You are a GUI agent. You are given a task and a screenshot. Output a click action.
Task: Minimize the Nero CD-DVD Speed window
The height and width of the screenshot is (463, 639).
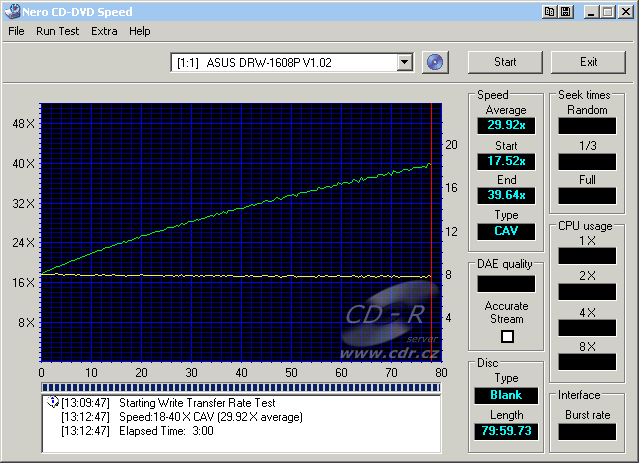click(592, 12)
